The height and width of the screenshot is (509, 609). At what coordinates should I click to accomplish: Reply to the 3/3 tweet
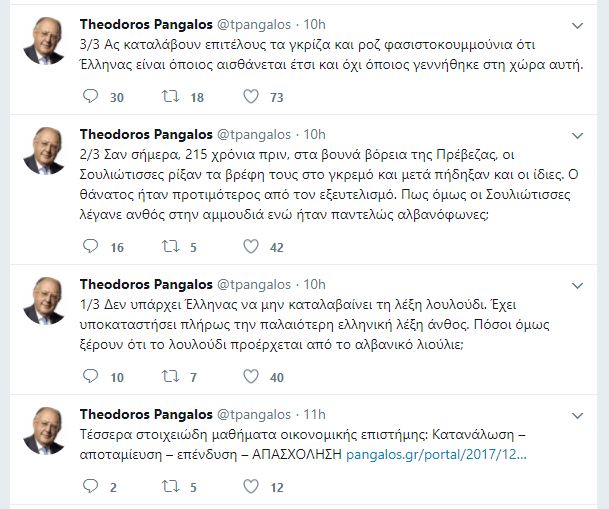click(x=90, y=97)
